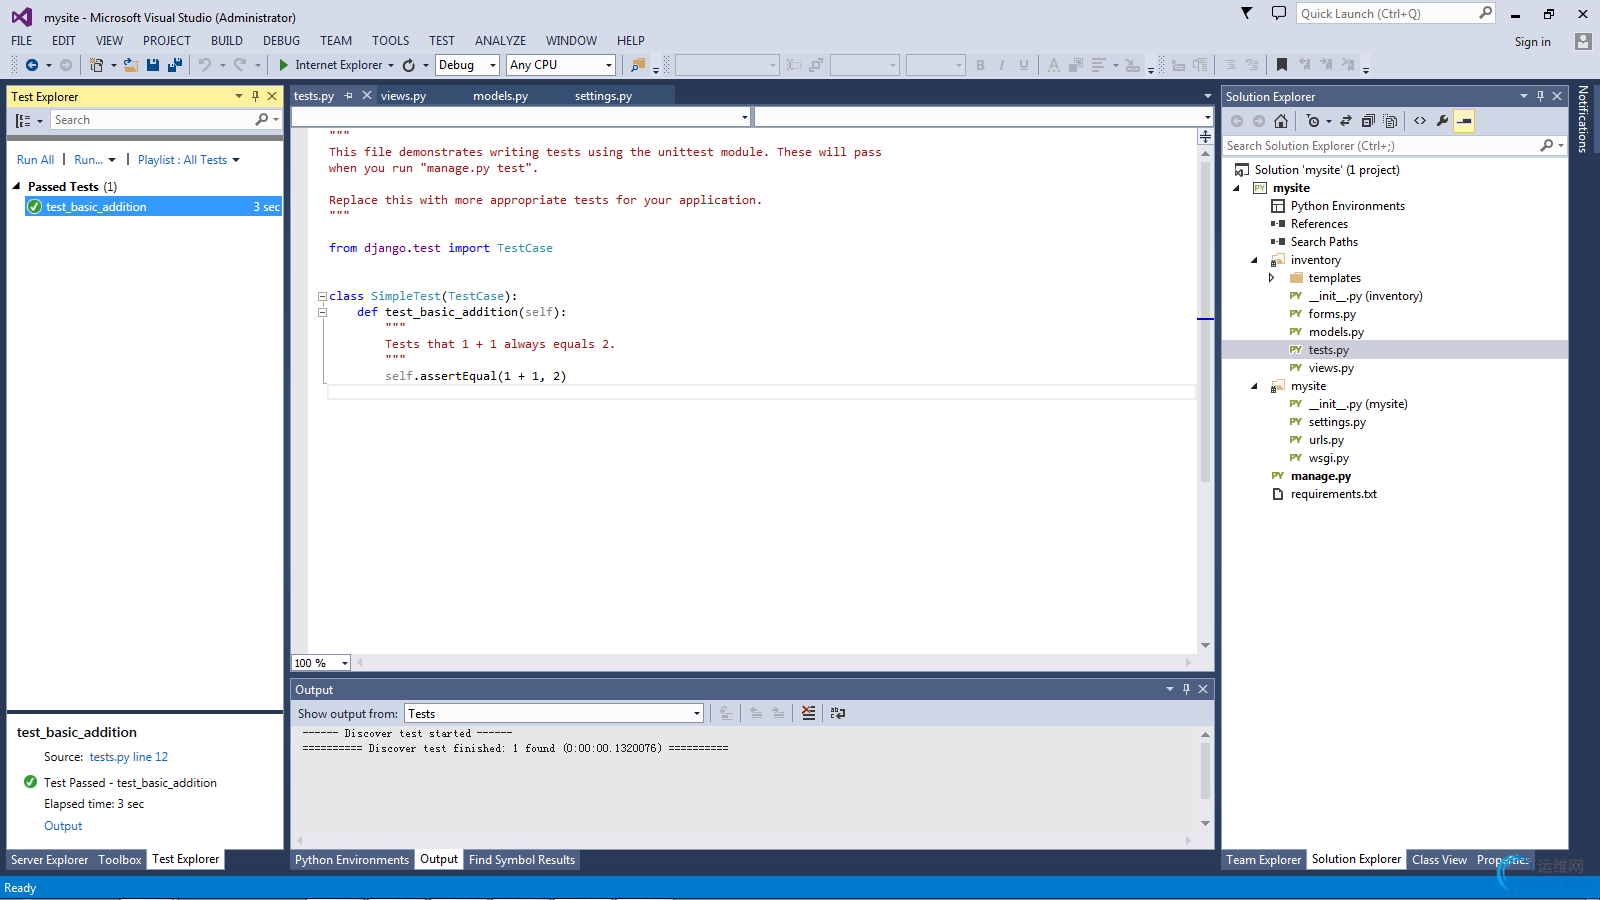The height and width of the screenshot is (900, 1600).
Task: Click the Collapse All icon in Solution Explorer
Action: (x=1368, y=121)
